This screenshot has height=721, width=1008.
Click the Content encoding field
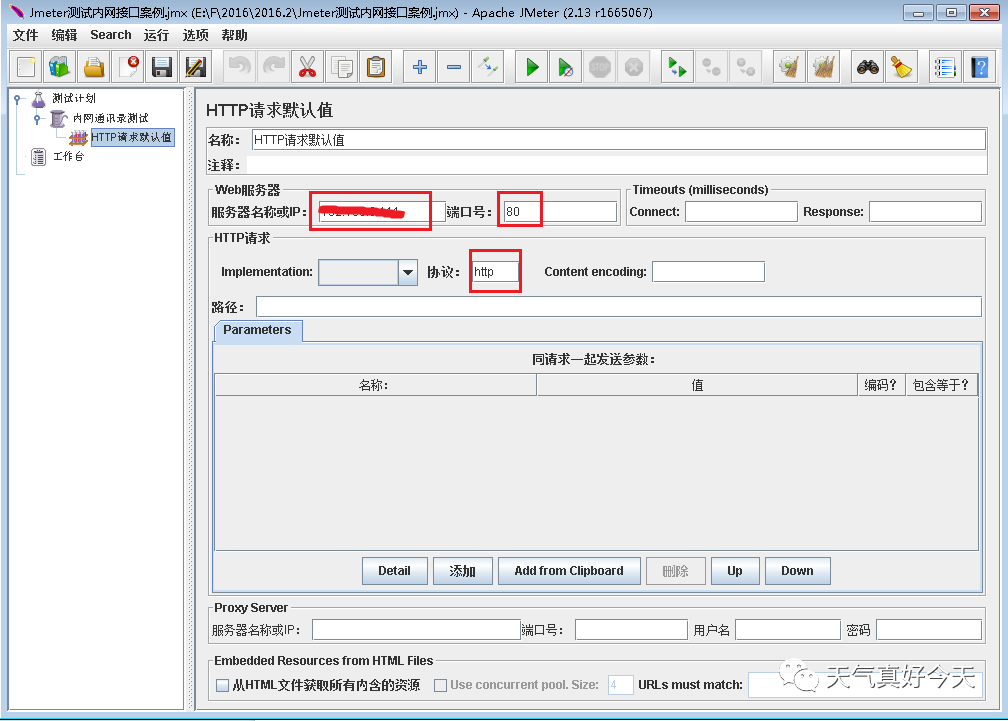click(x=708, y=272)
